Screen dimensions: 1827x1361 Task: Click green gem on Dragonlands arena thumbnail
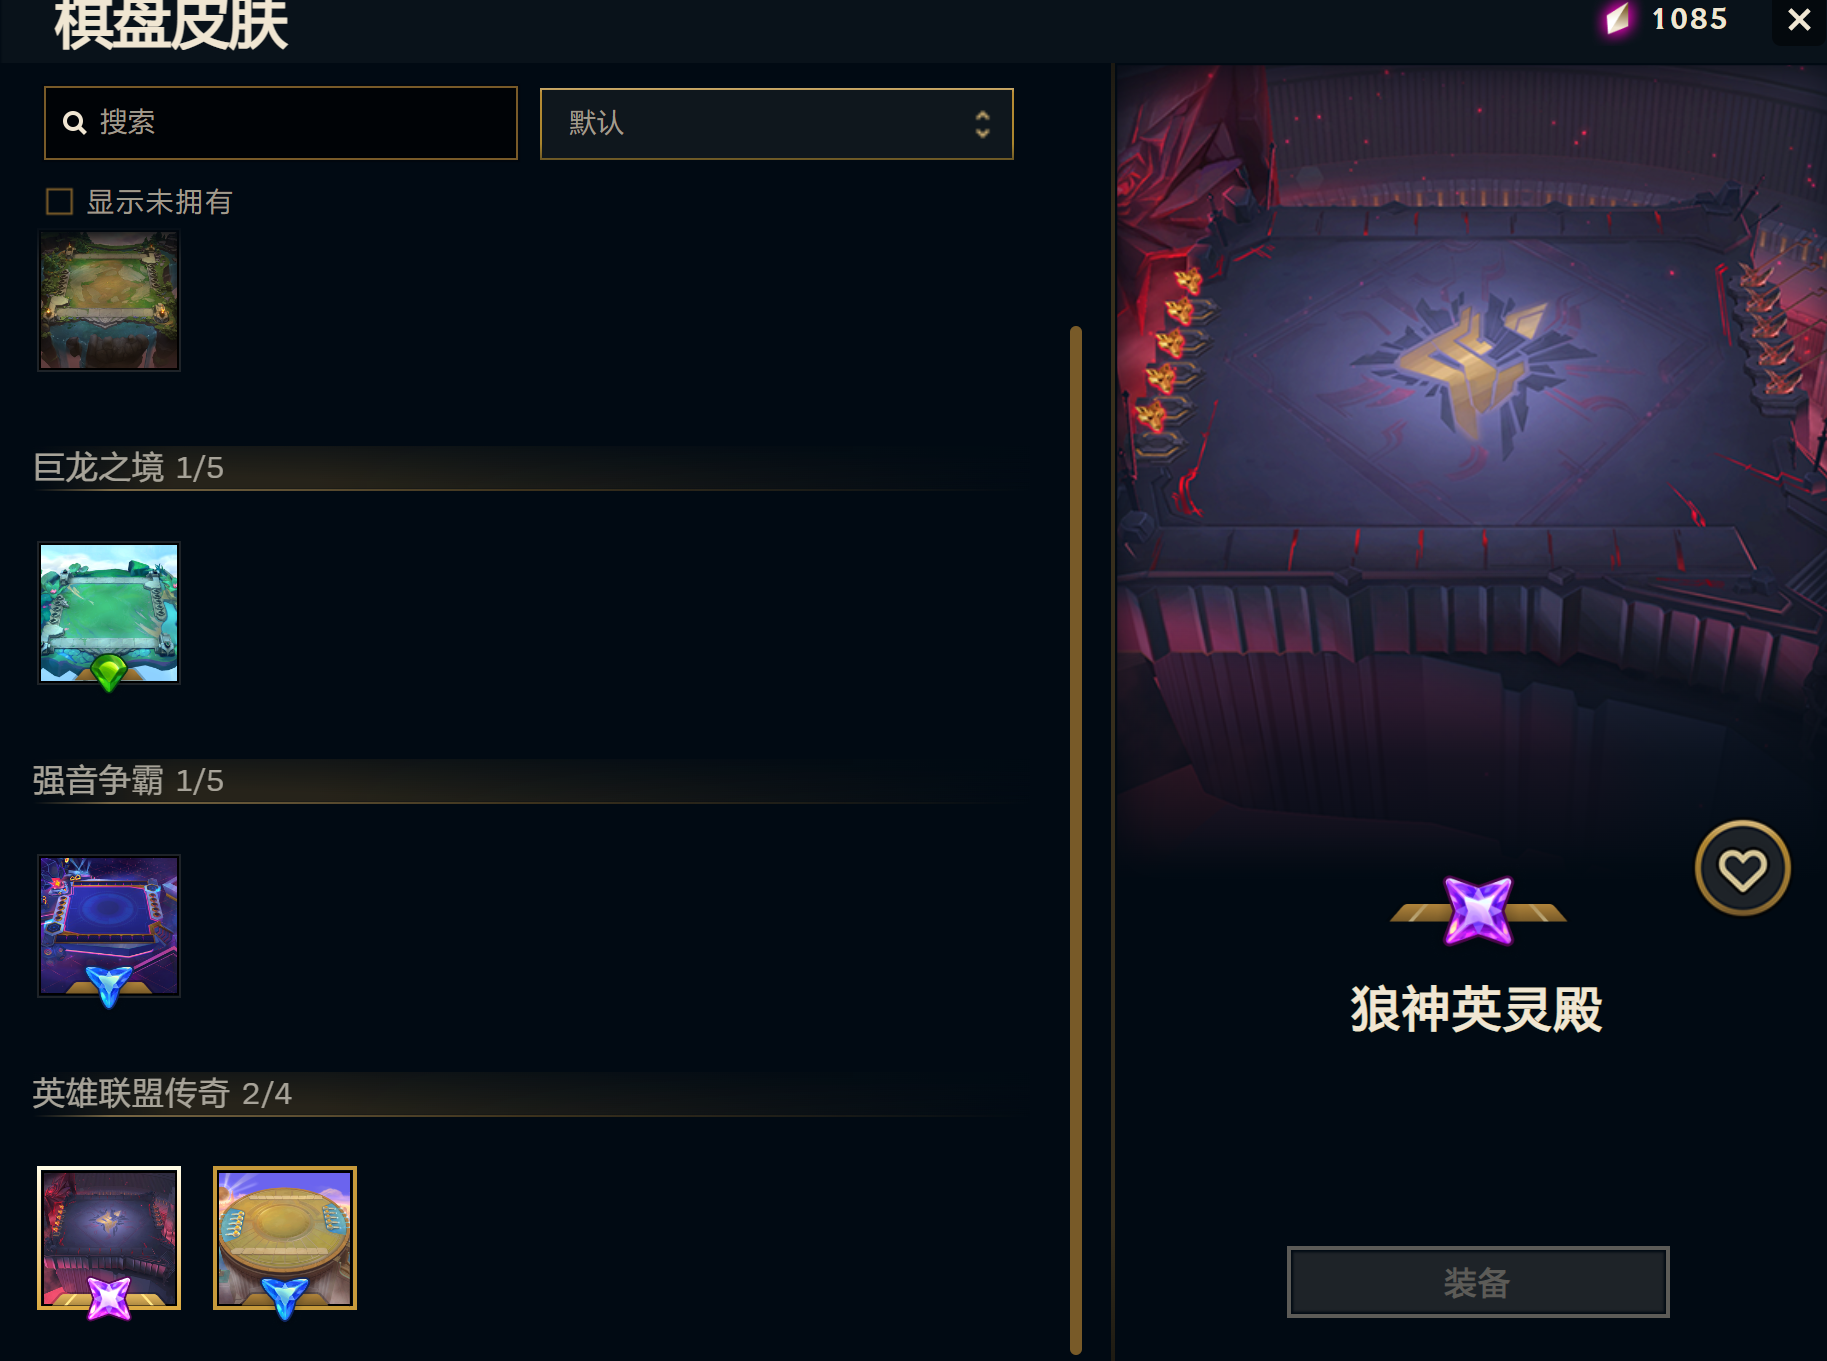pos(109,672)
